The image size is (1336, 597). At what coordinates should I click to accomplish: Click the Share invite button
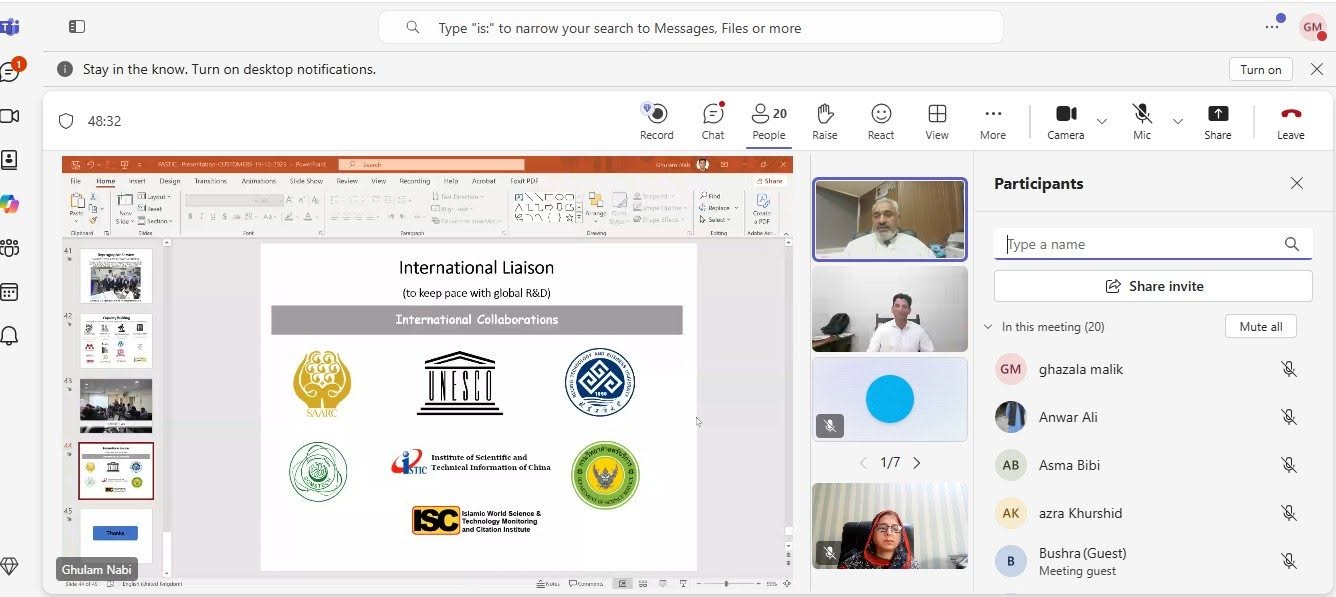point(1153,286)
